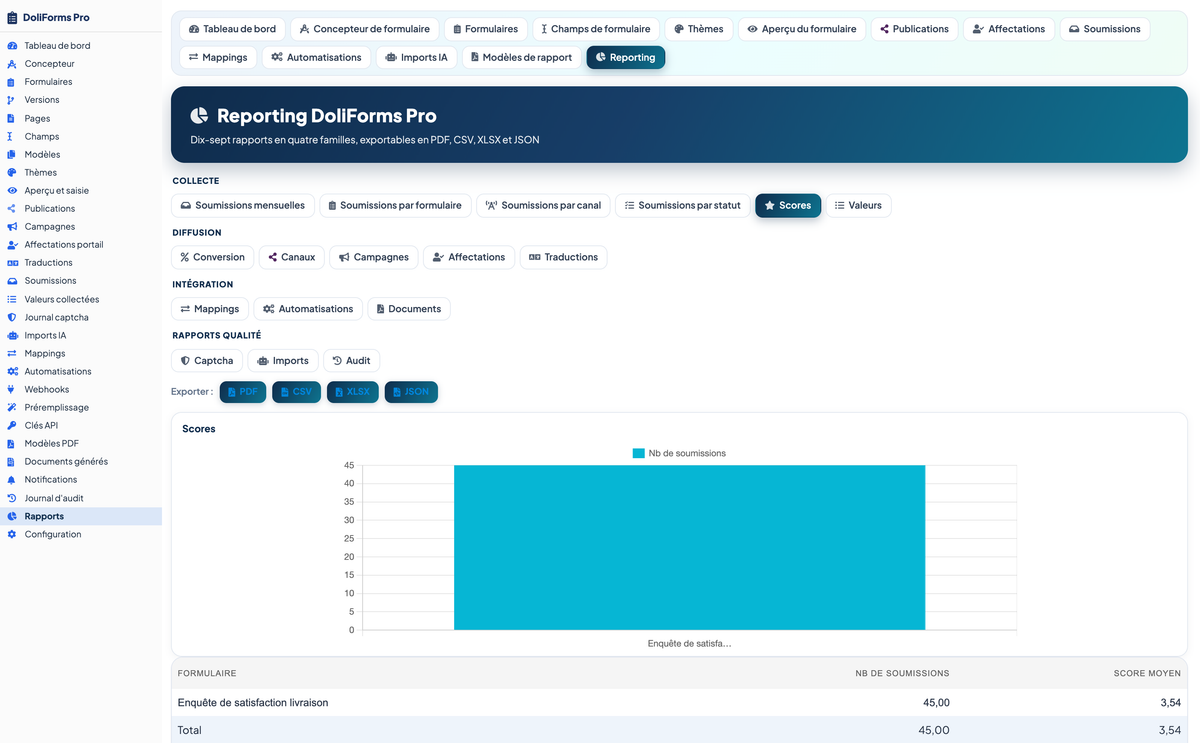Show the Soumissions par statut report
The height and width of the screenshot is (743, 1200).
pos(682,205)
